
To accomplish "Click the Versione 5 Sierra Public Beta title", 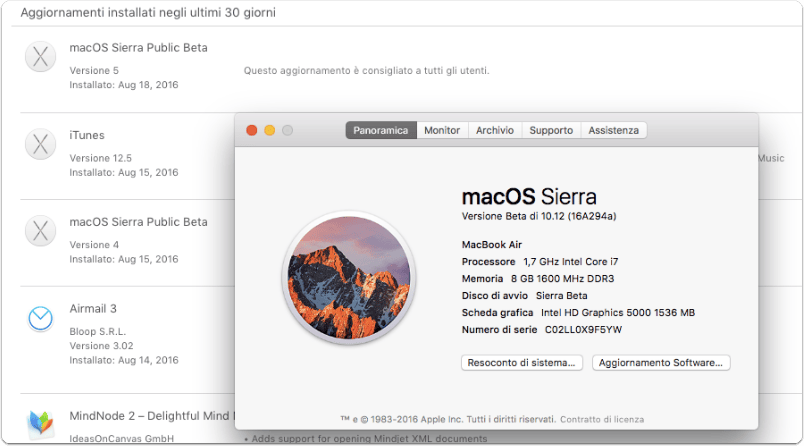I will click(x=138, y=48).
